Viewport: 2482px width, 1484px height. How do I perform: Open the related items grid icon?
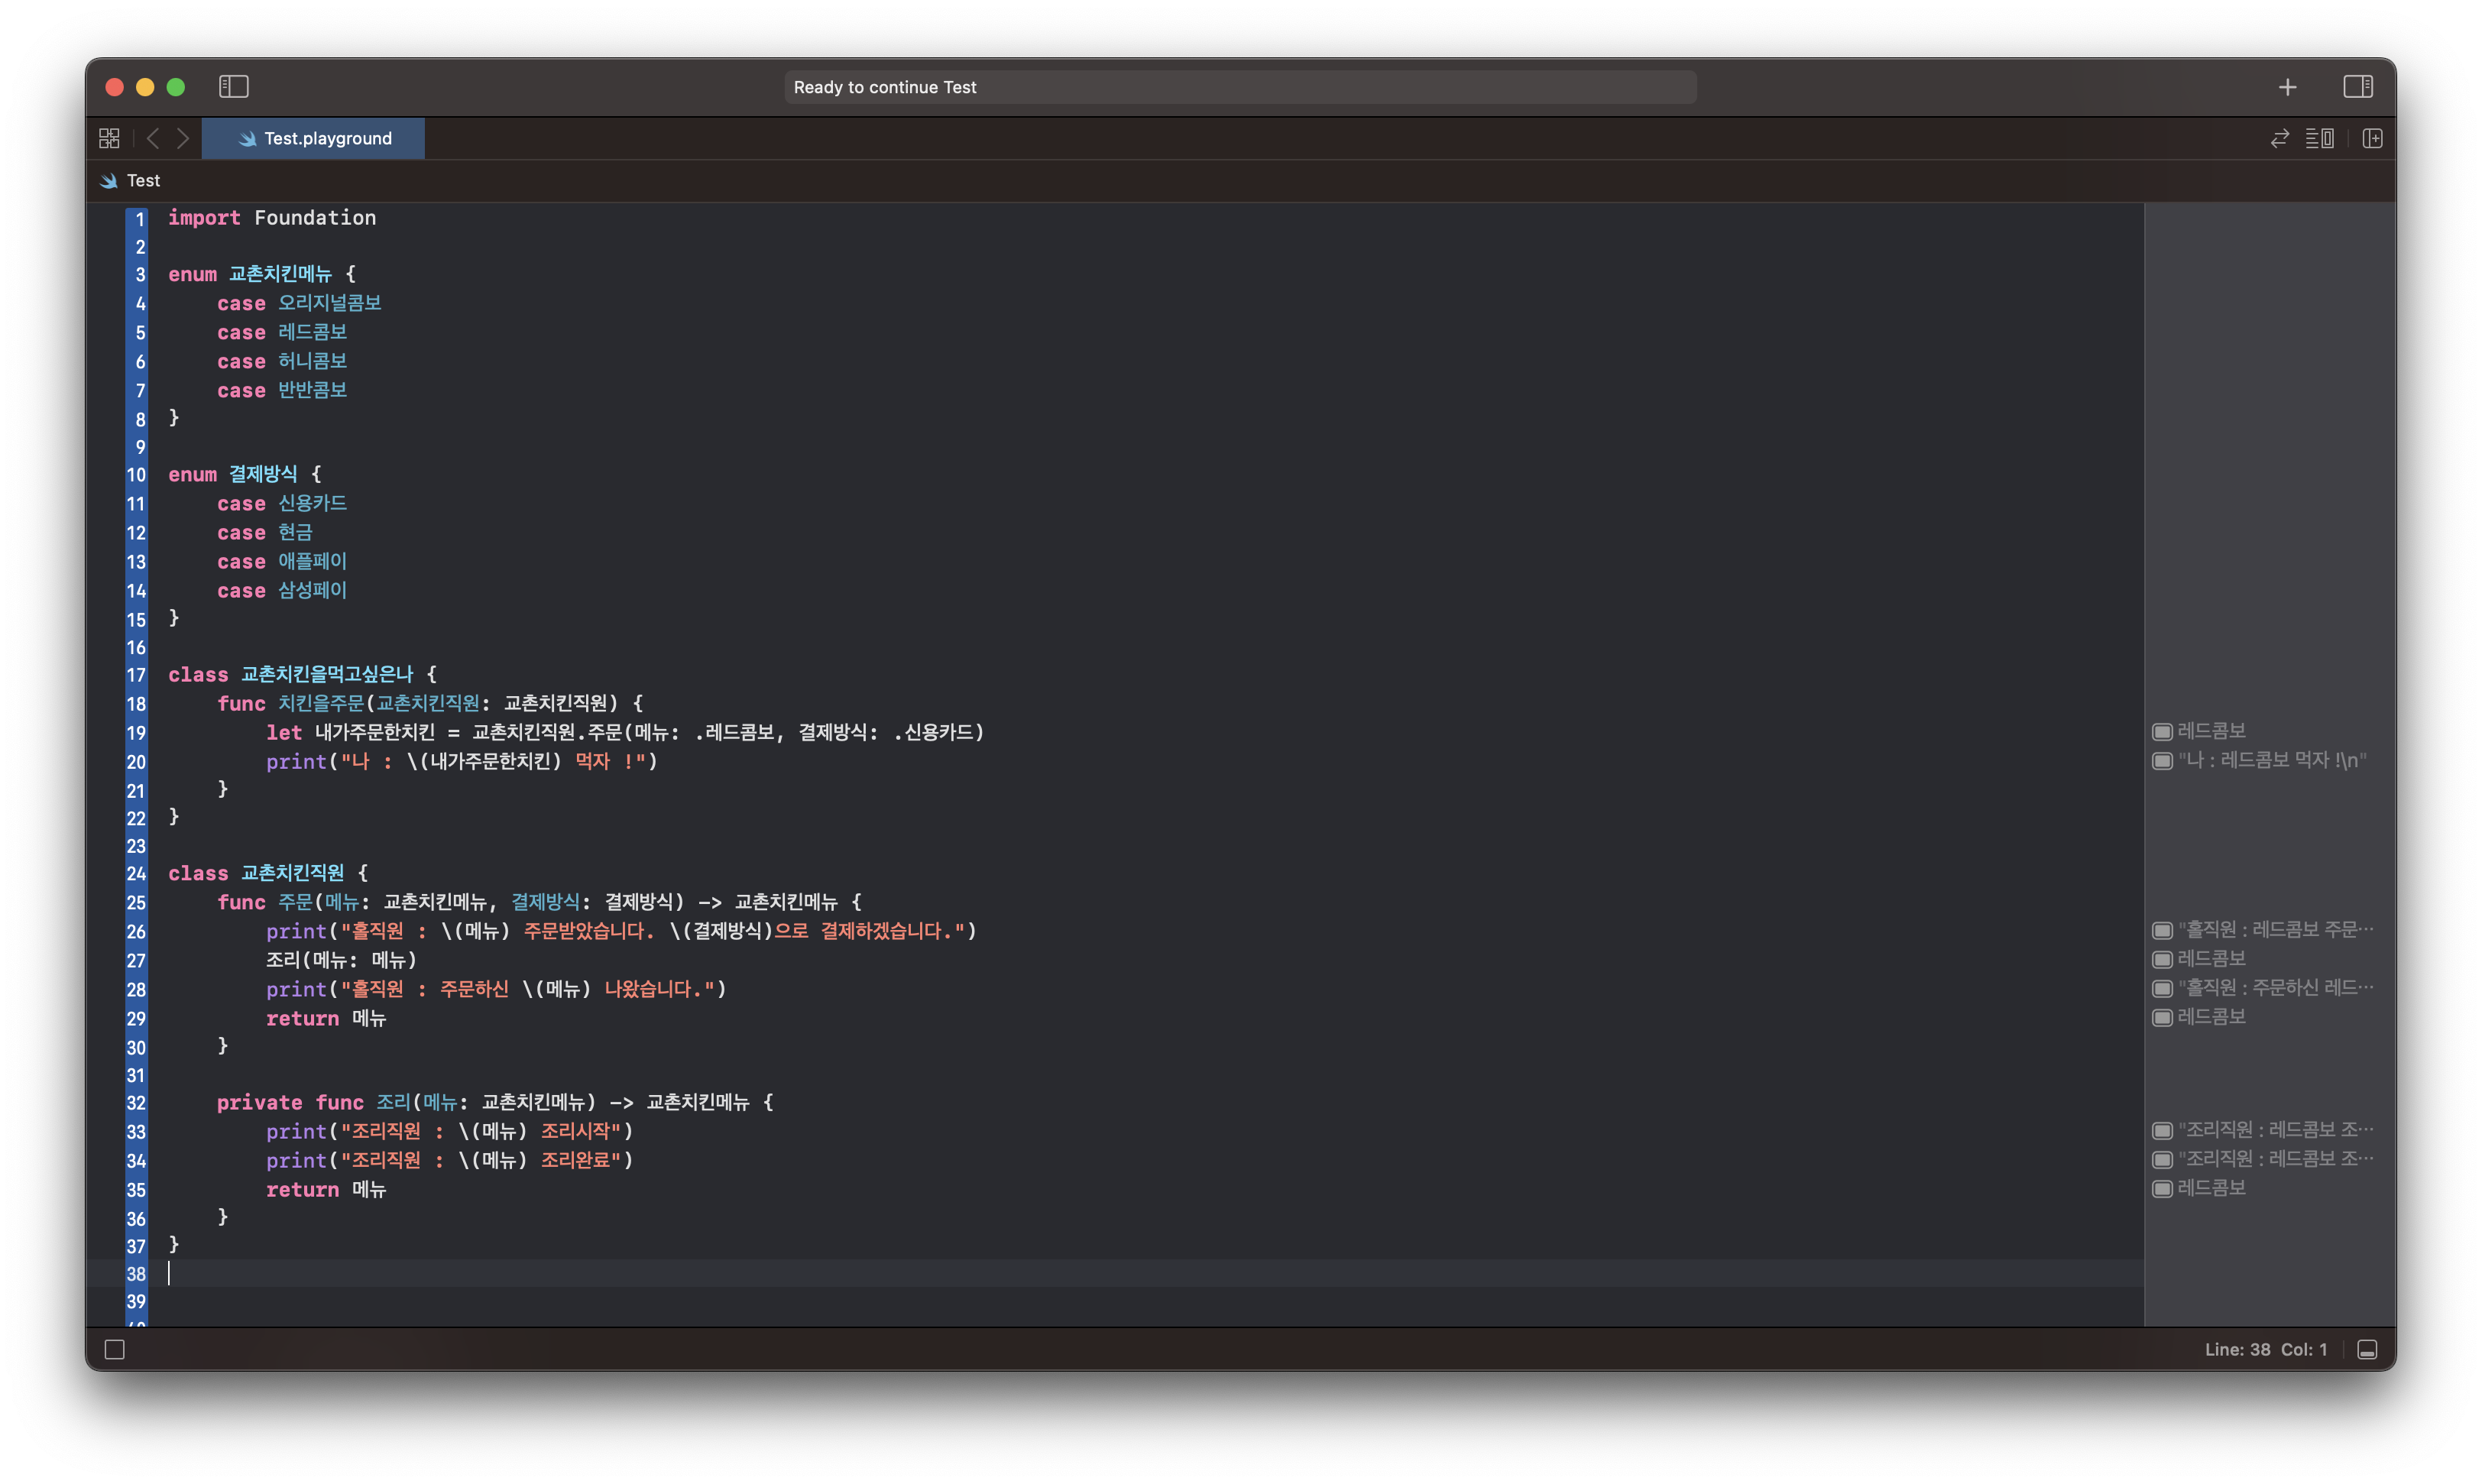coord(109,138)
